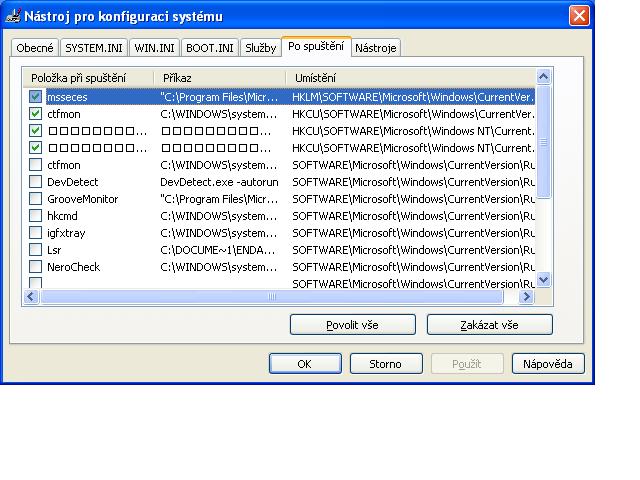The height and width of the screenshot is (480, 640).
Task: Click the Zakázat vše button
Action: (x=489, y=325)
